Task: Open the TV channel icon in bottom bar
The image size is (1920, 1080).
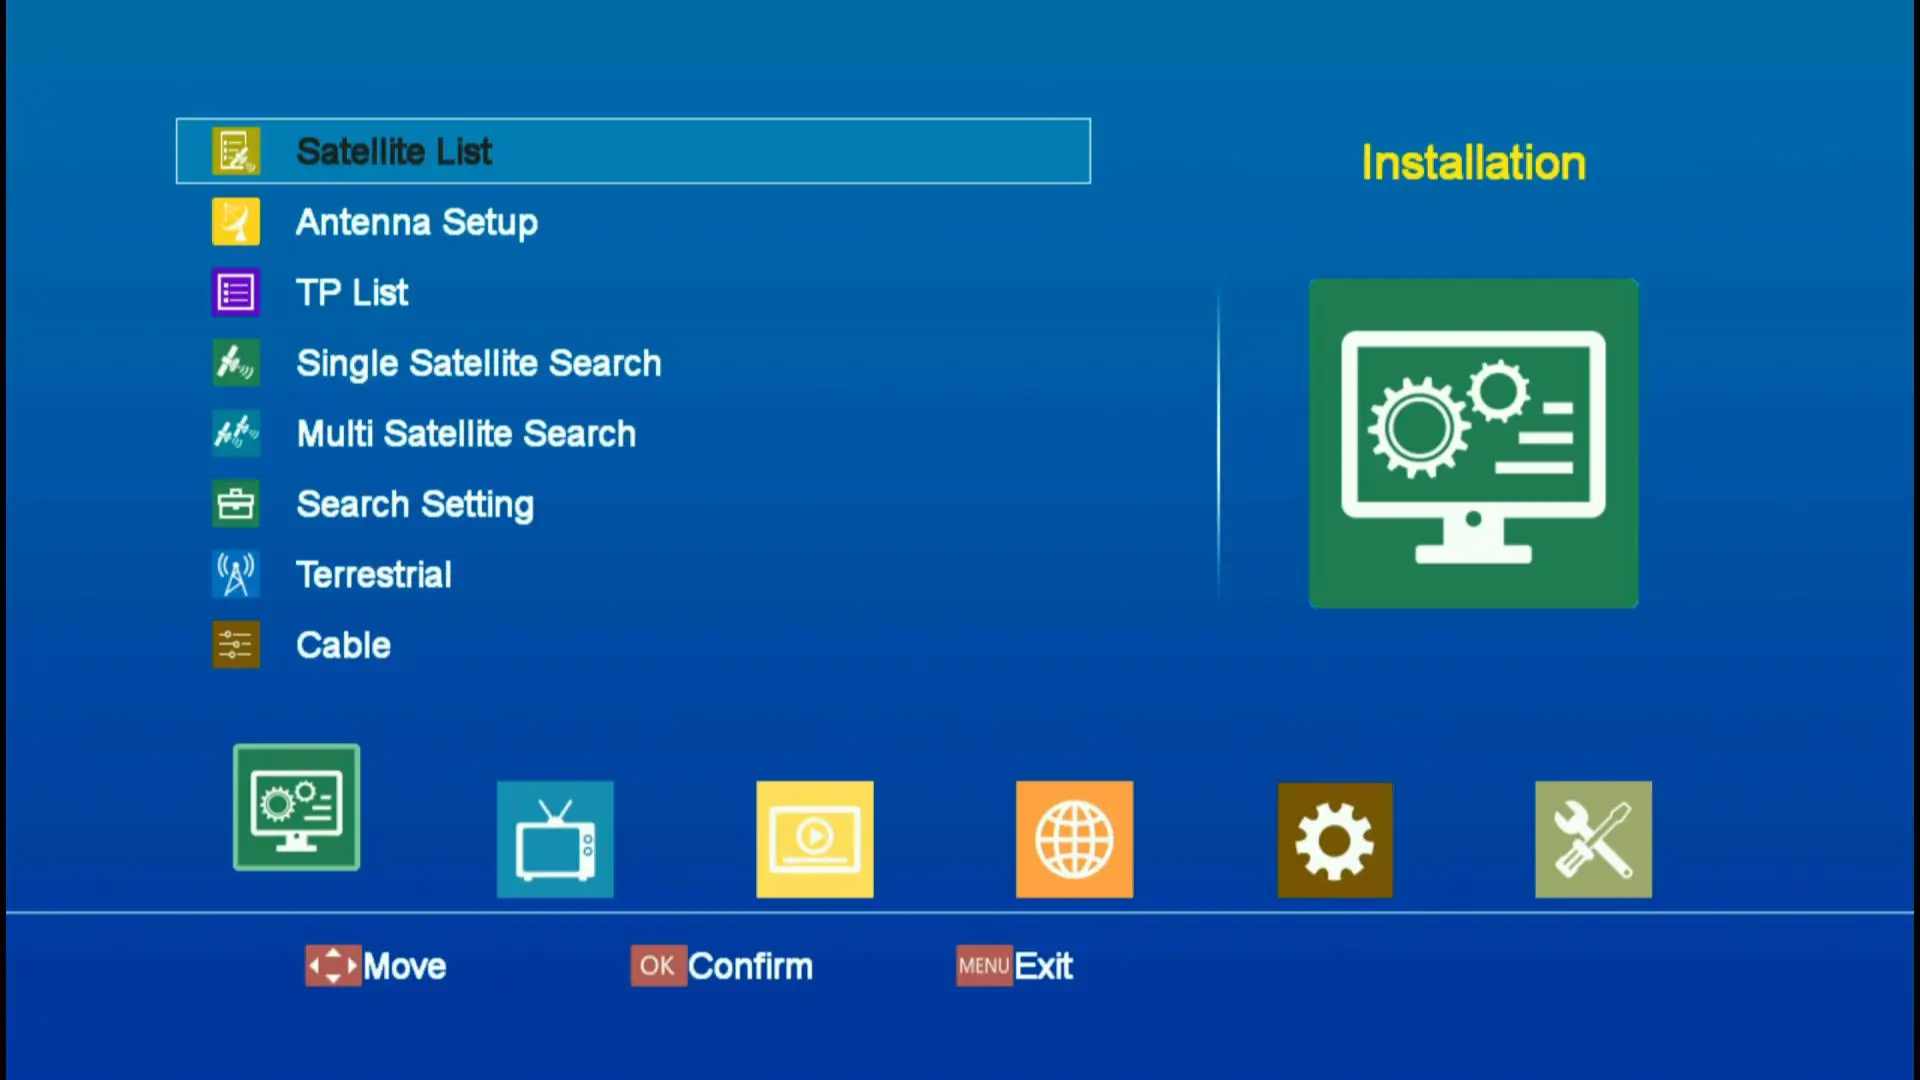Action: click(555, 839)
